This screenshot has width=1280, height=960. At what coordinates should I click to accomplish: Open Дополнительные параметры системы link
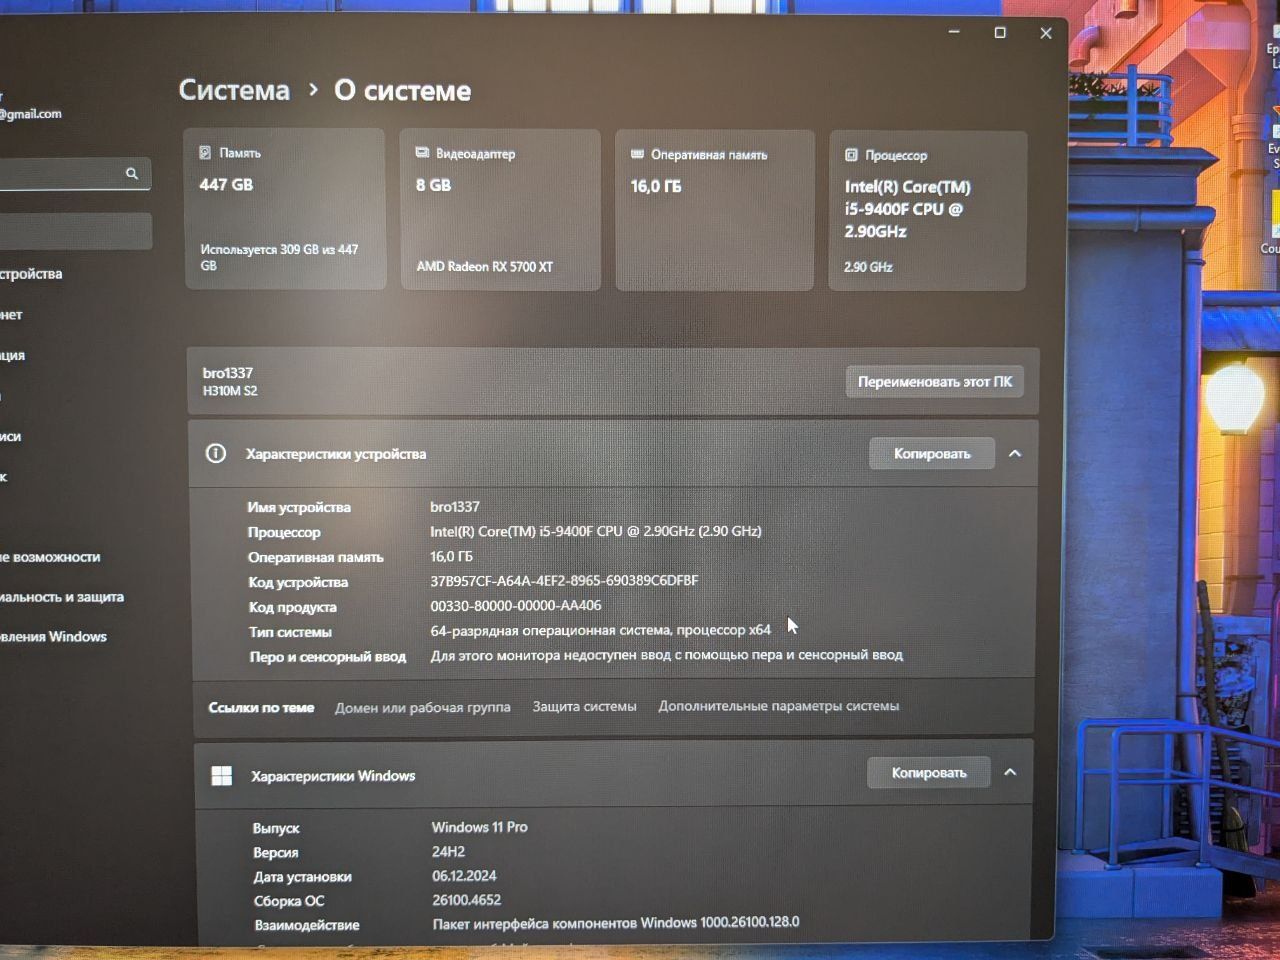tap(778, 706)
